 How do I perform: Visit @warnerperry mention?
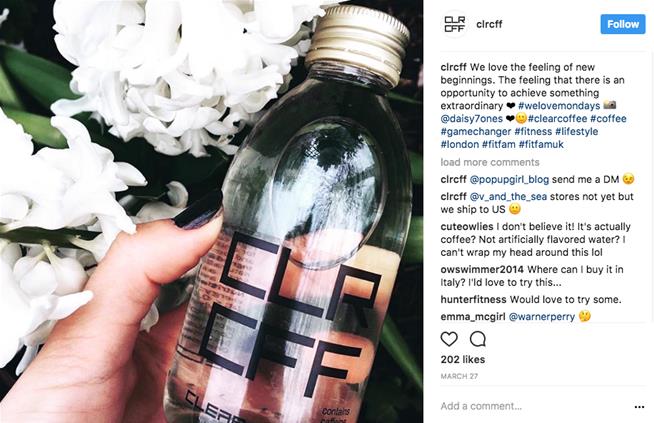point(542,317)
